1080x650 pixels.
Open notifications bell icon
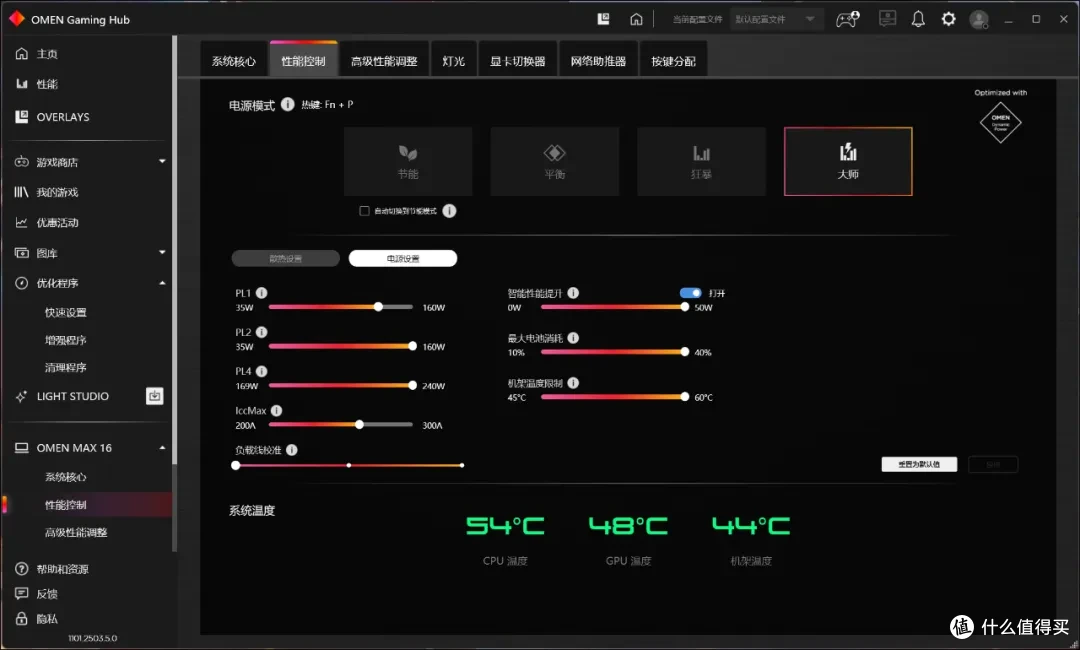918,19
